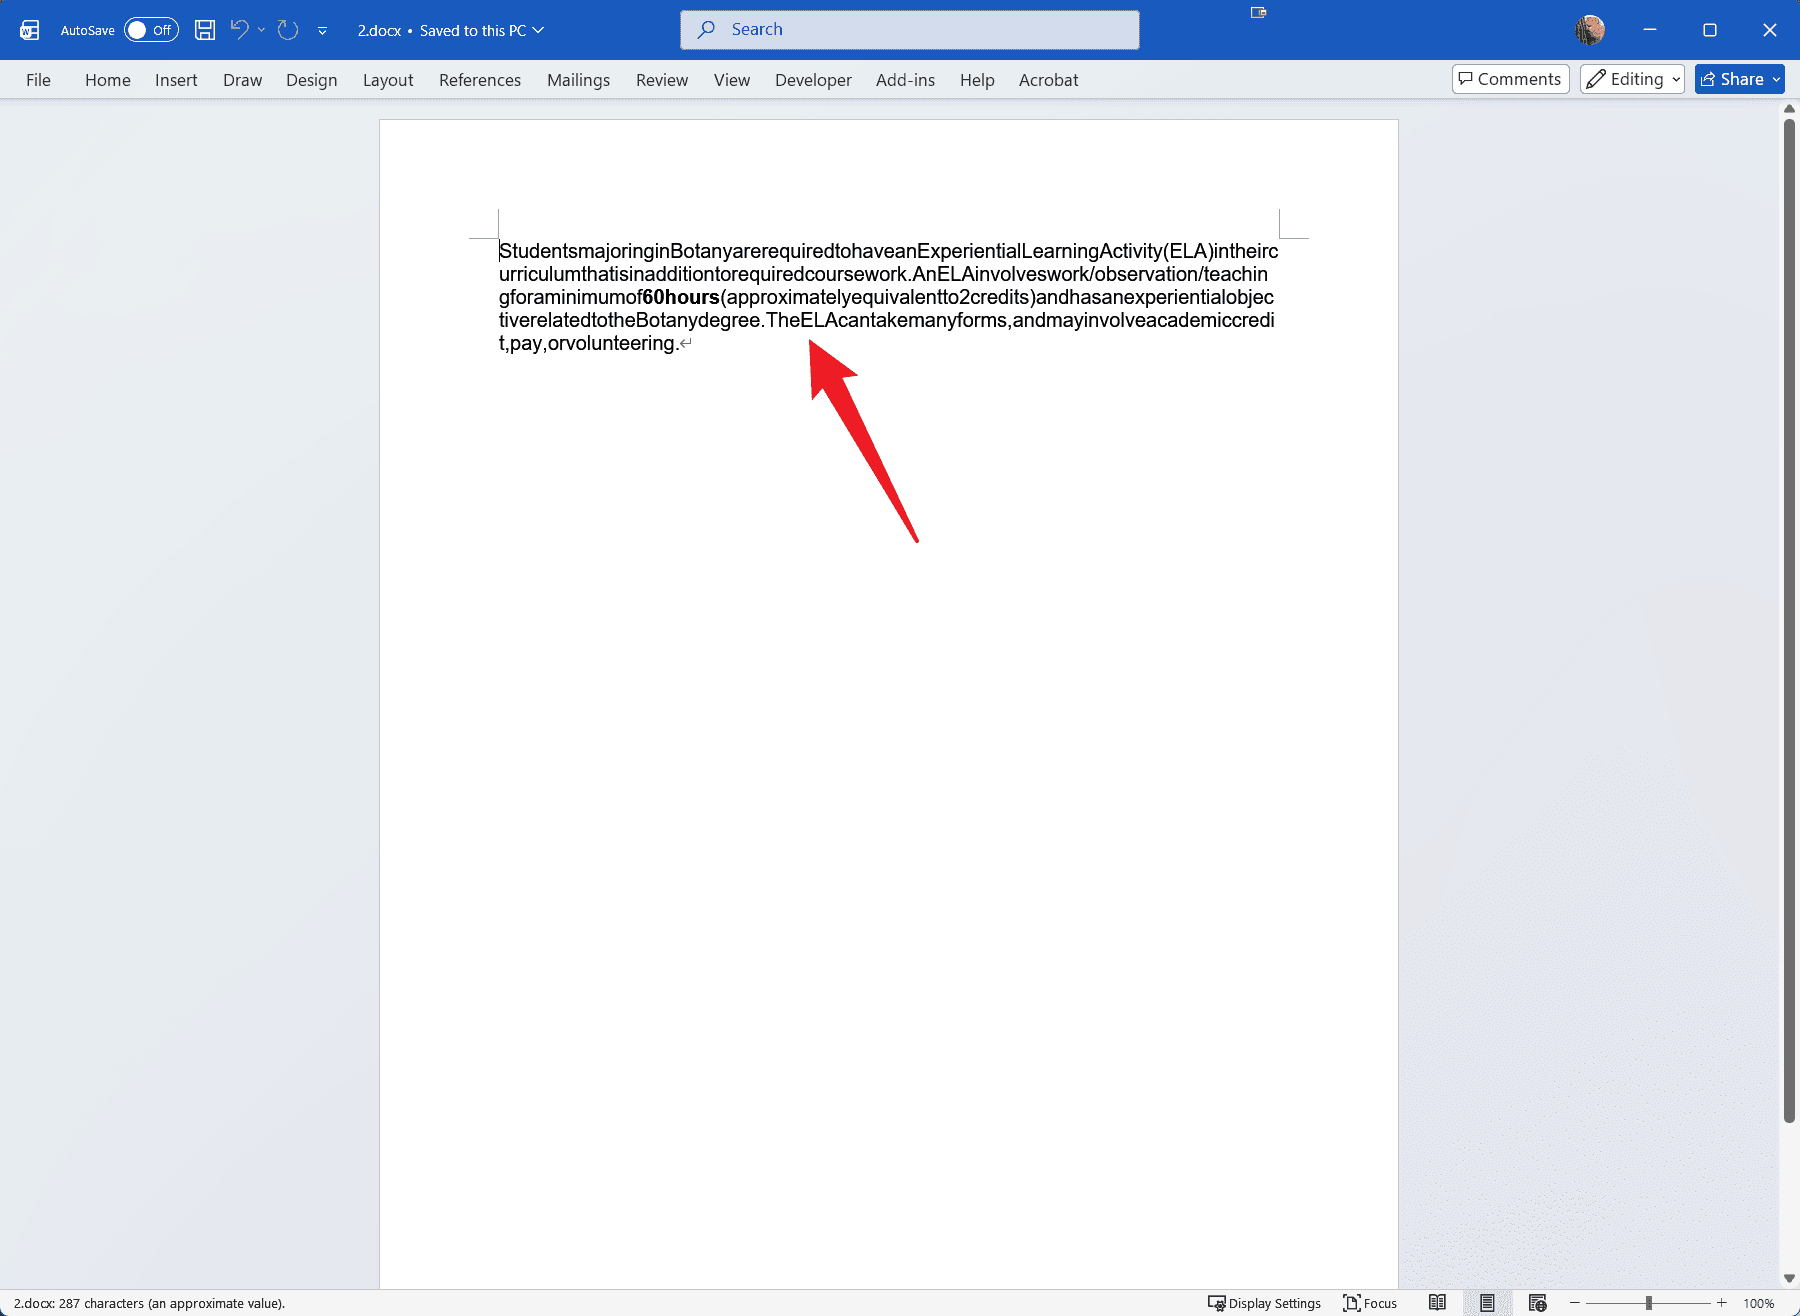
Task: Click the vertical scrollbar thumb
Action: coord(1789,620)
